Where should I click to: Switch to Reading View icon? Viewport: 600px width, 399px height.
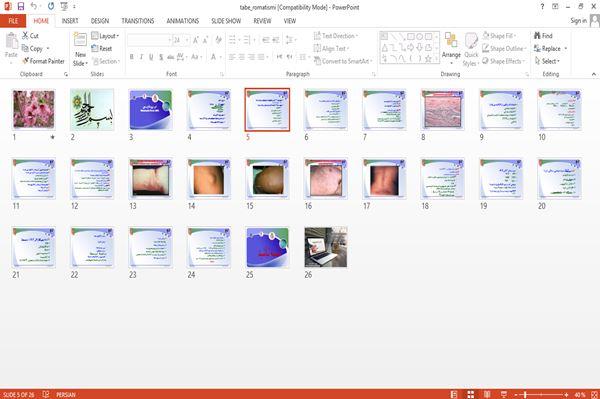coord(487,394)
